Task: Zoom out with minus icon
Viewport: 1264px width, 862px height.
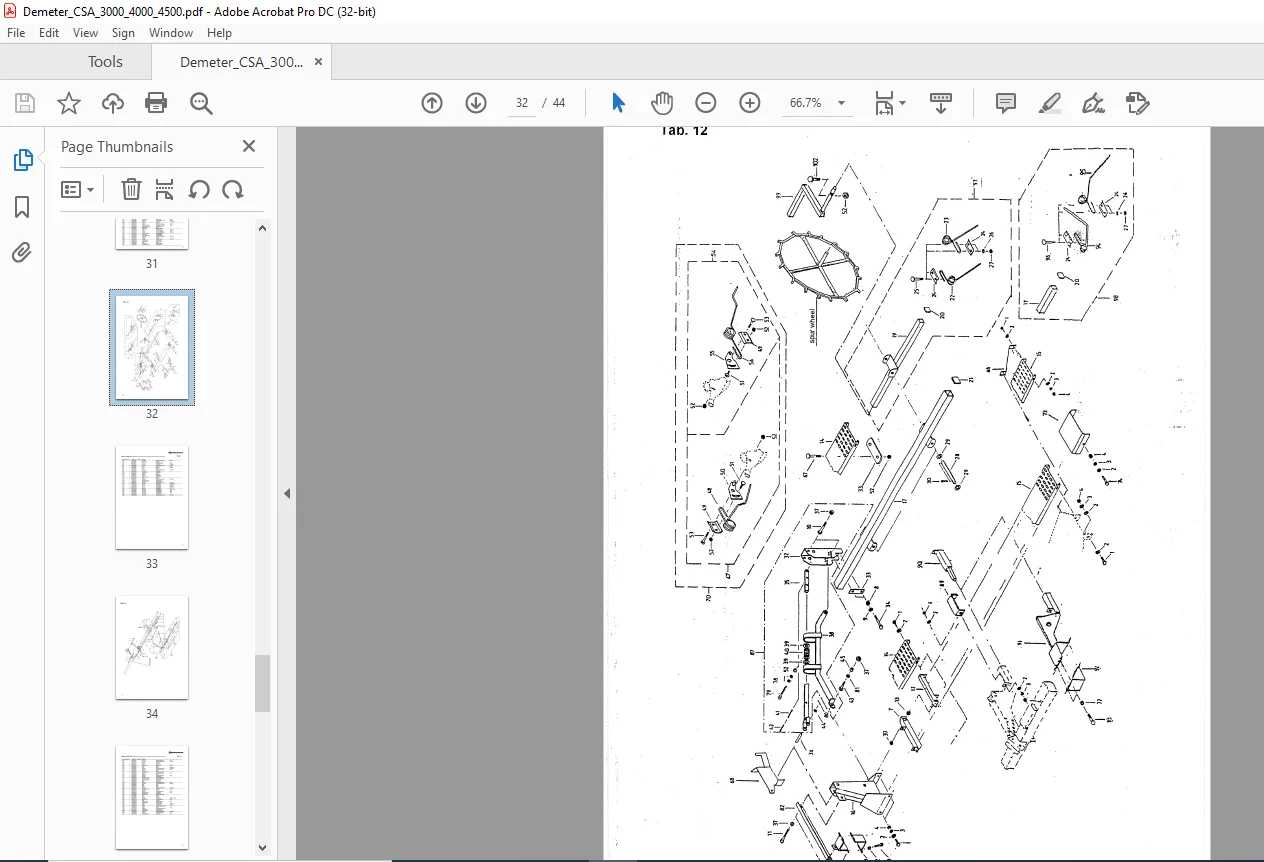Action: 706,103
